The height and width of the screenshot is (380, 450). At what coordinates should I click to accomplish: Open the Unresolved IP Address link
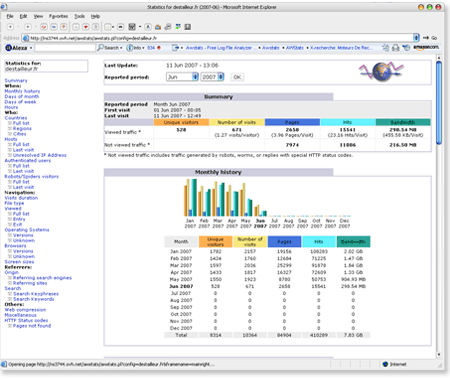40,155
